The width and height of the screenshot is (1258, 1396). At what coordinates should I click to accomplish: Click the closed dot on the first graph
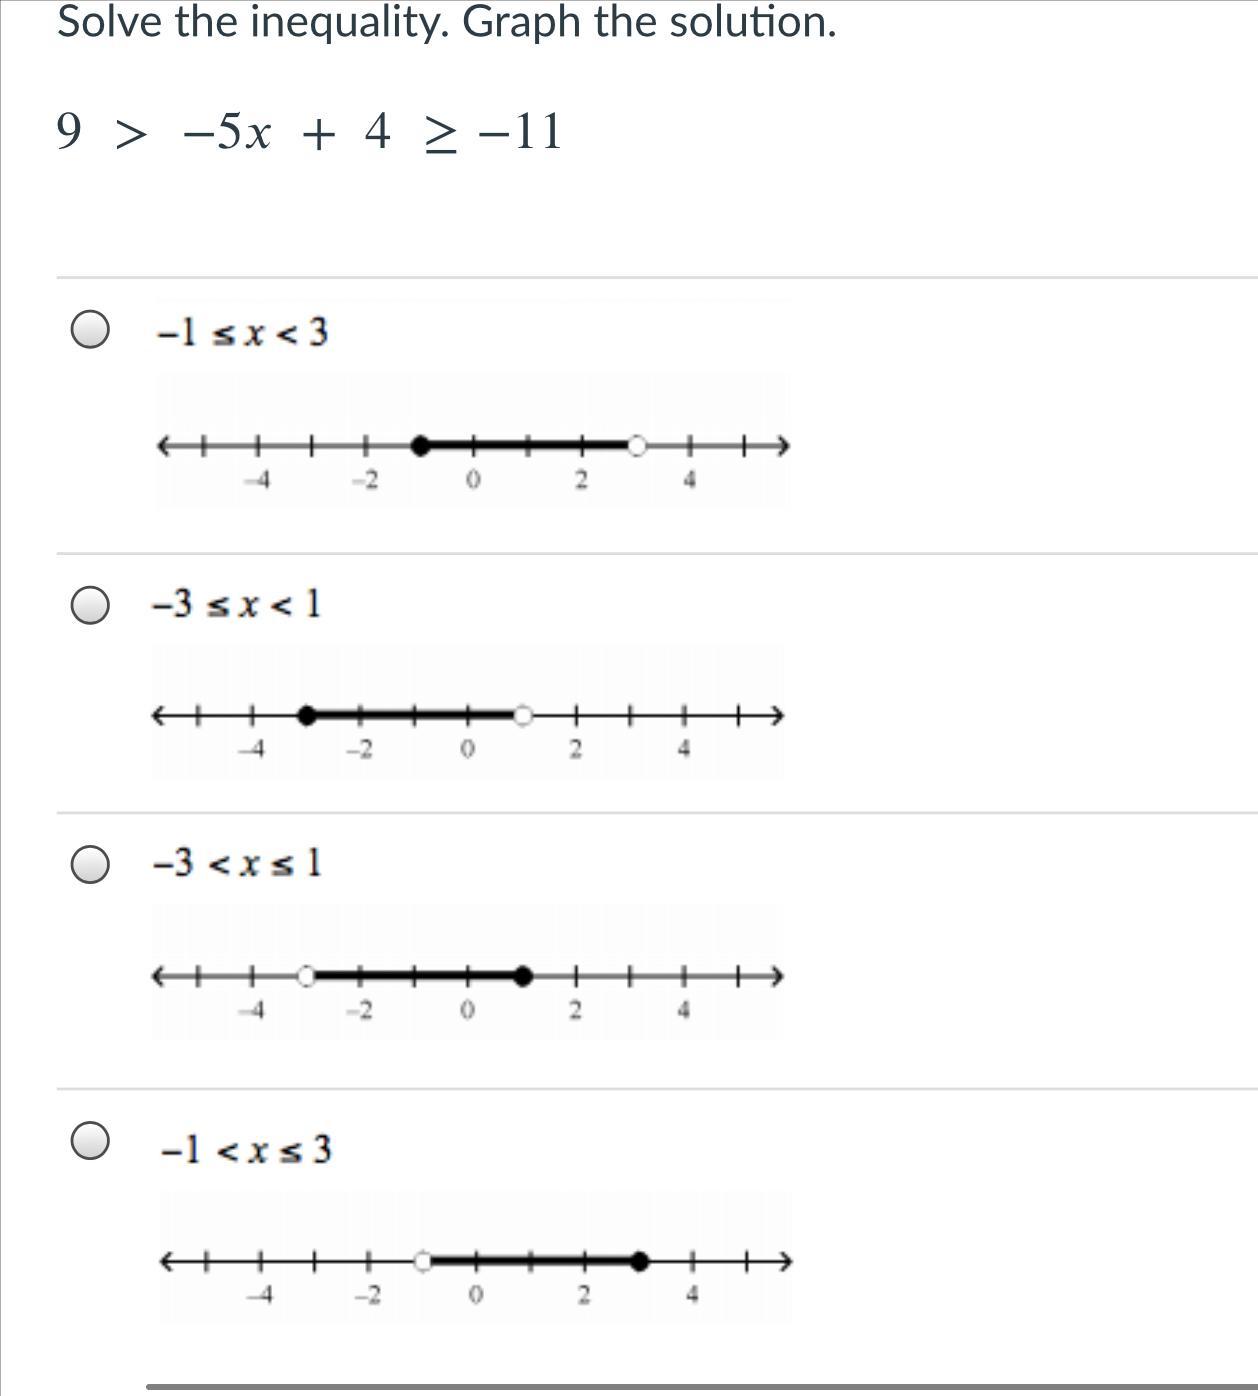click(420, 446)
